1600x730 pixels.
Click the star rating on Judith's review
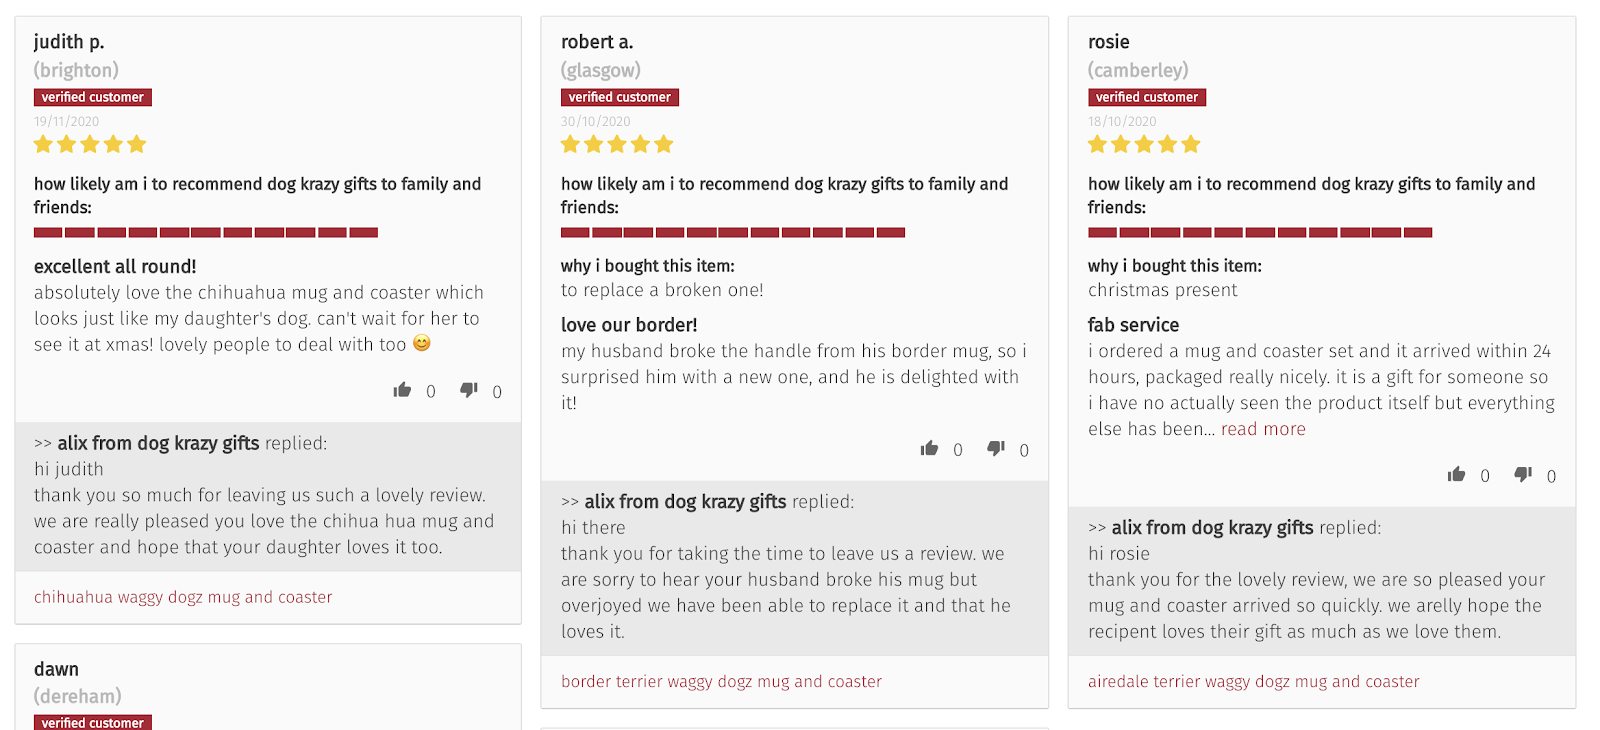coord(90,145)
